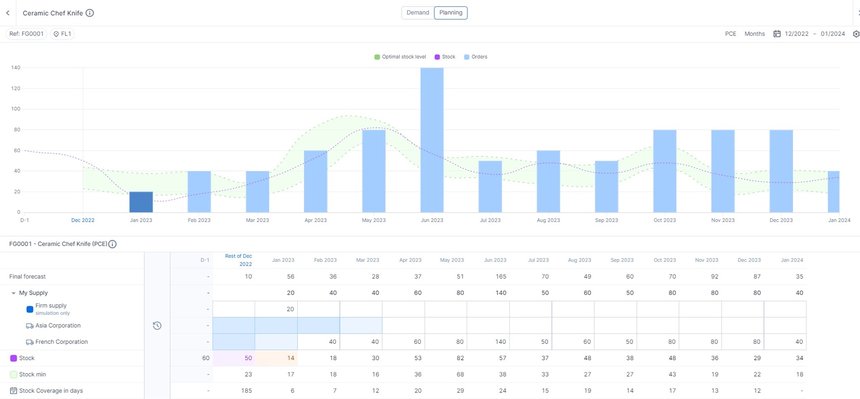The height and width of the screenshot is (399, 860).
Task: Click the Dec 2022 chart axis label
Action: click(x=83, y=220)
